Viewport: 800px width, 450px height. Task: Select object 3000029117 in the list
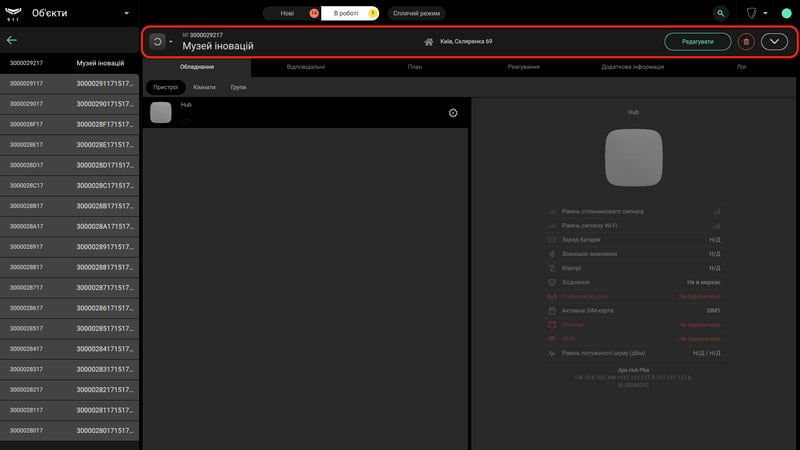69,84
